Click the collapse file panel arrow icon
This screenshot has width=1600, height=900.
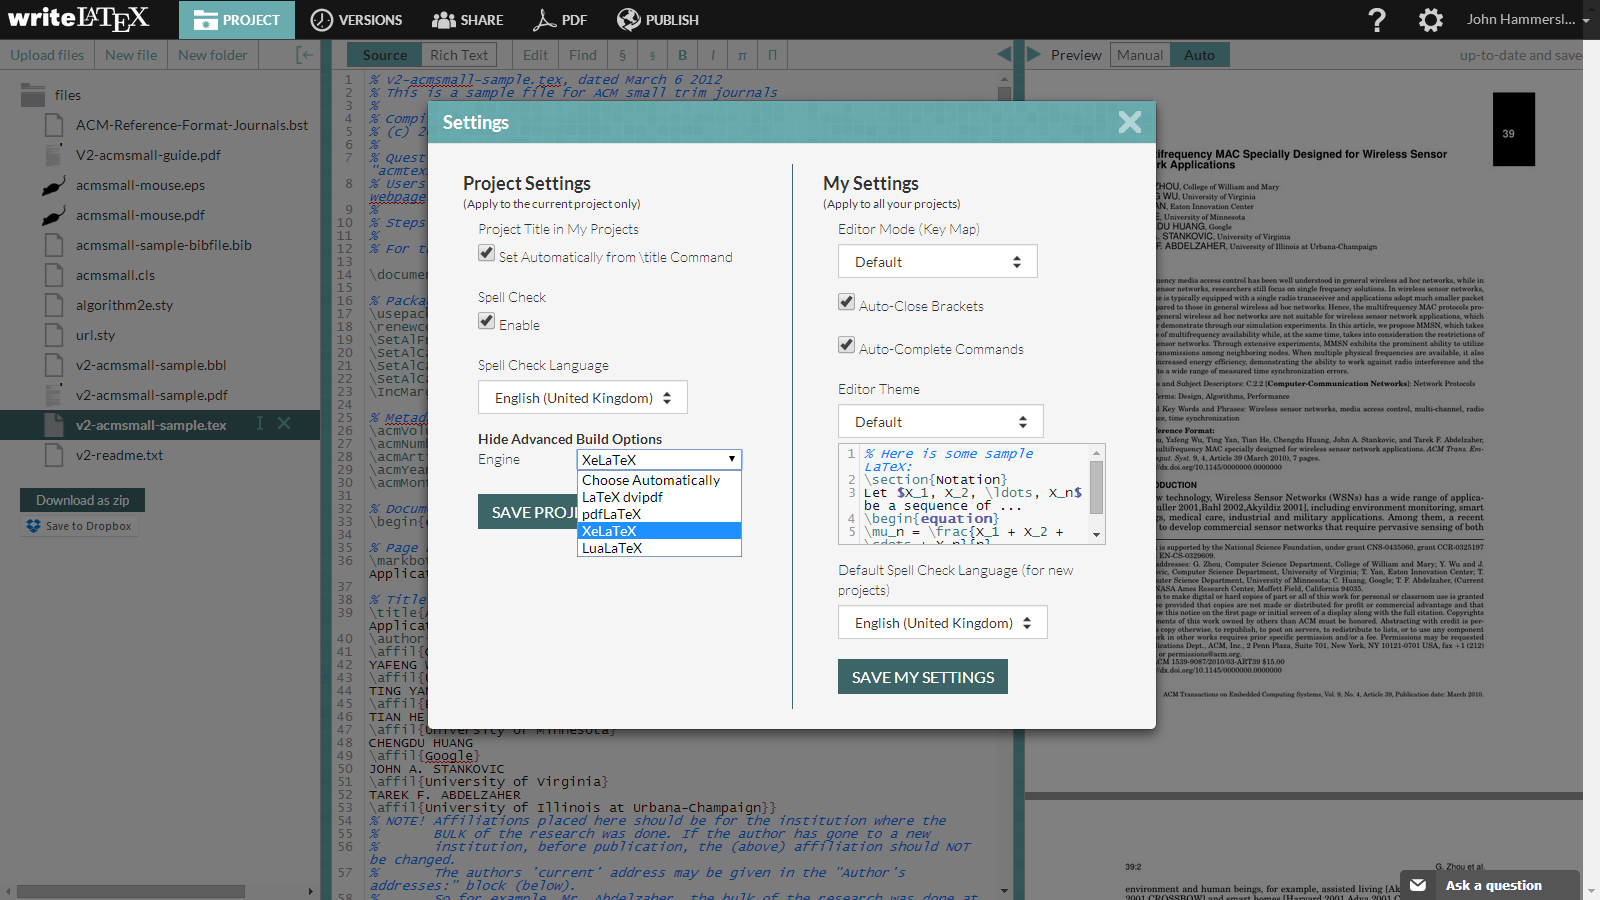[x=305, y=55]
